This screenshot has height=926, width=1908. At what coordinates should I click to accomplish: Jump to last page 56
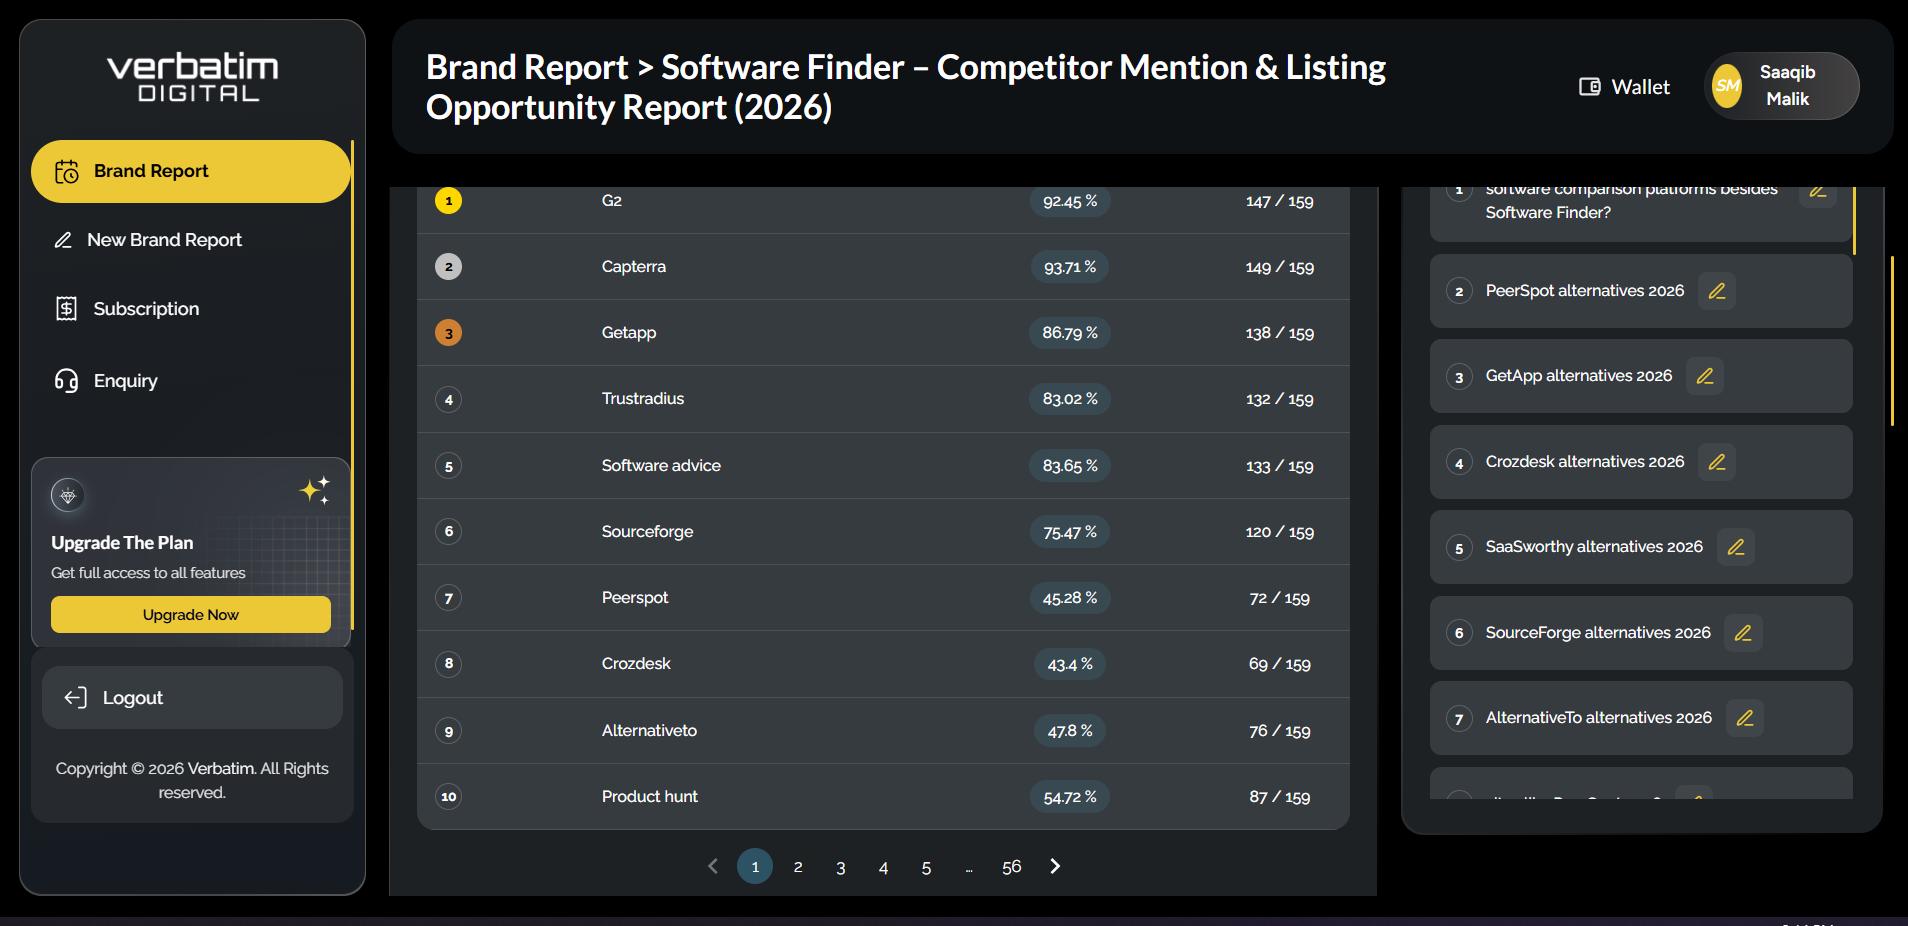(1012, 867)
